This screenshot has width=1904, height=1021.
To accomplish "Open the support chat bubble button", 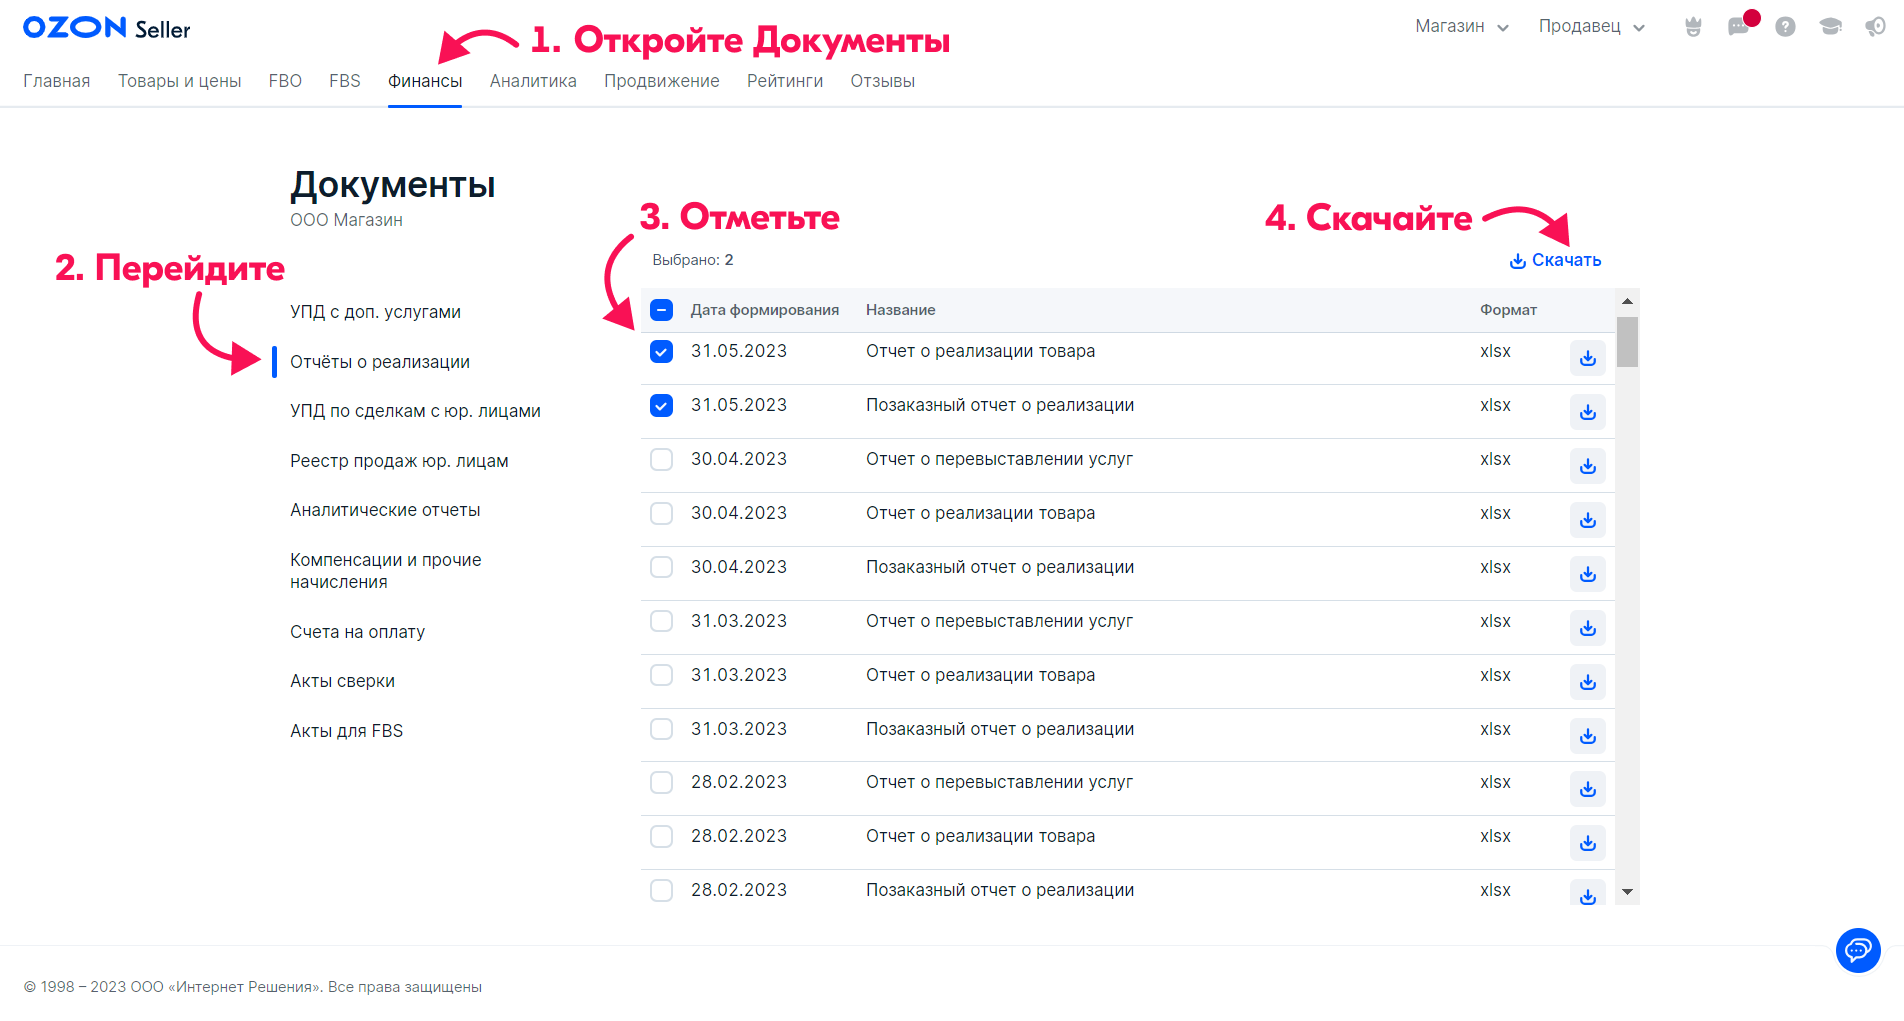I will [1858, 949].
